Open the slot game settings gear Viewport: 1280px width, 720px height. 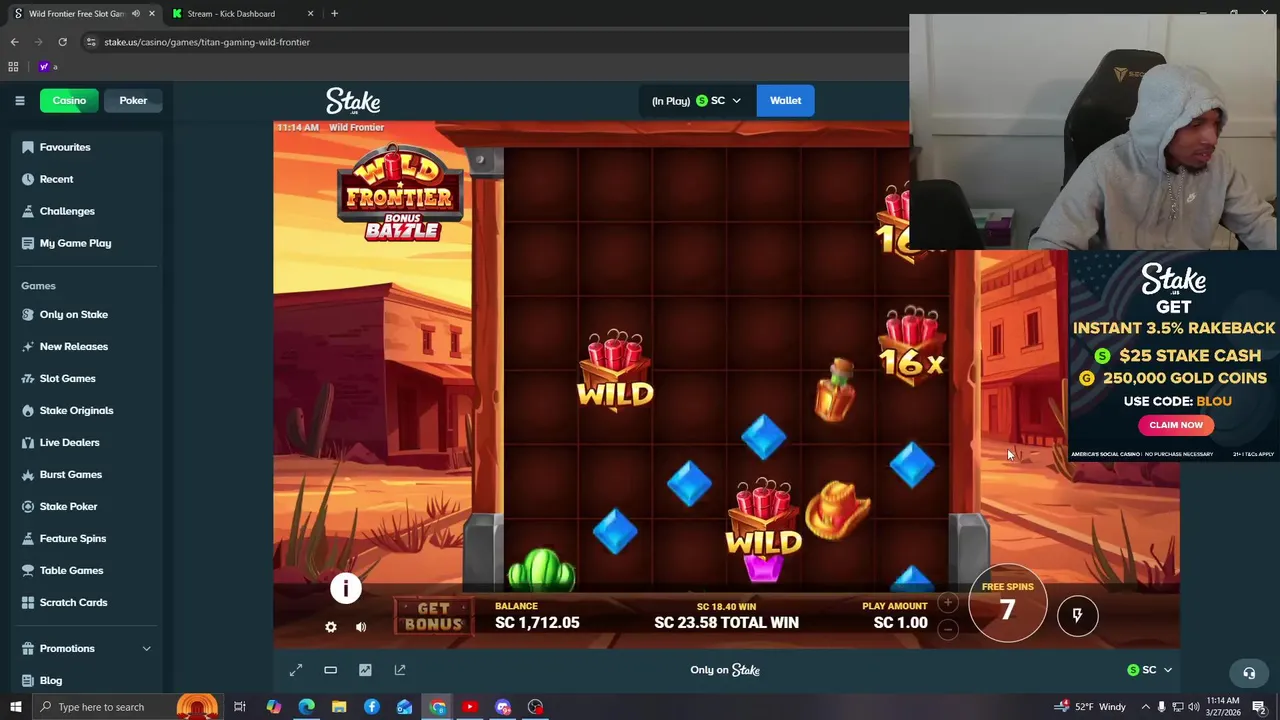pyautogui.click(x=331, y=627)
